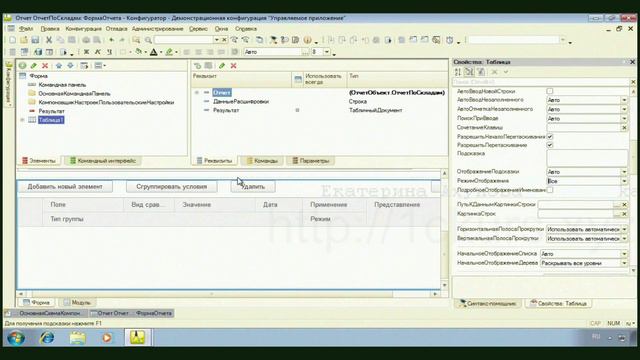Open Internet Explorer from the taskbar
This screenshot has height=360, width=640.
coord(47,338)
